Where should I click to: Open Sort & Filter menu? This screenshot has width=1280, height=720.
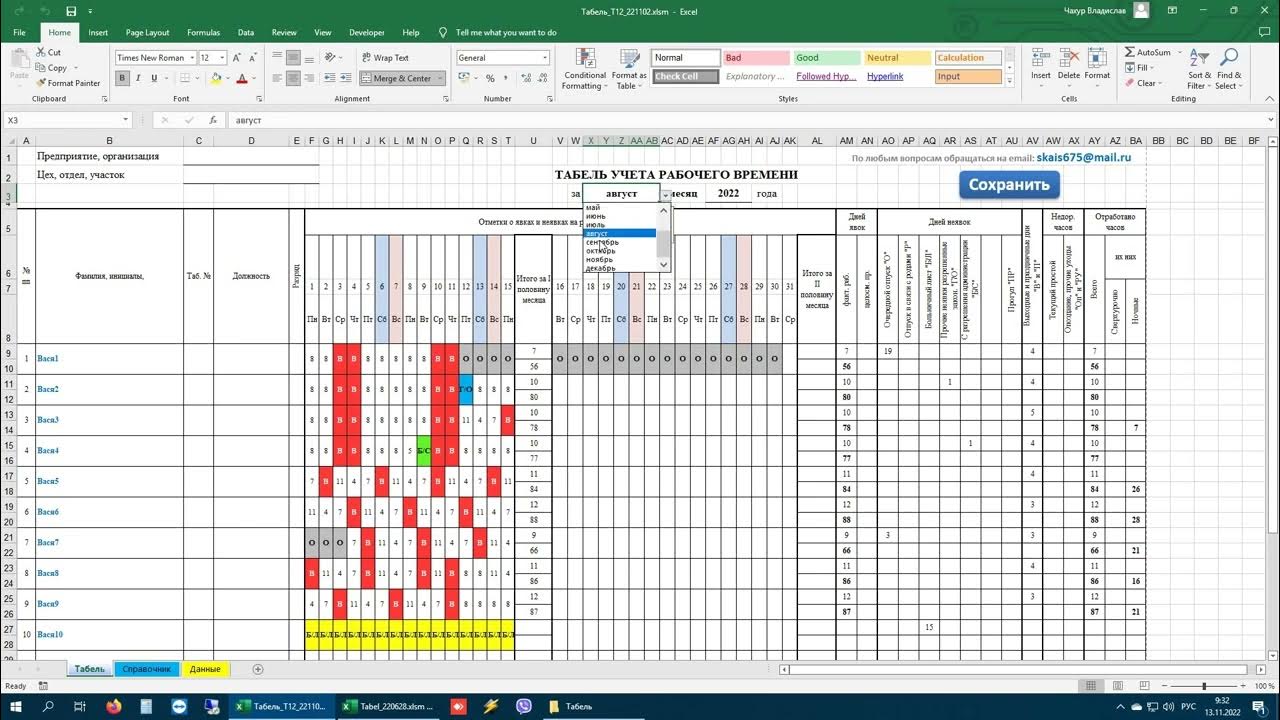tap(1200, 69)
